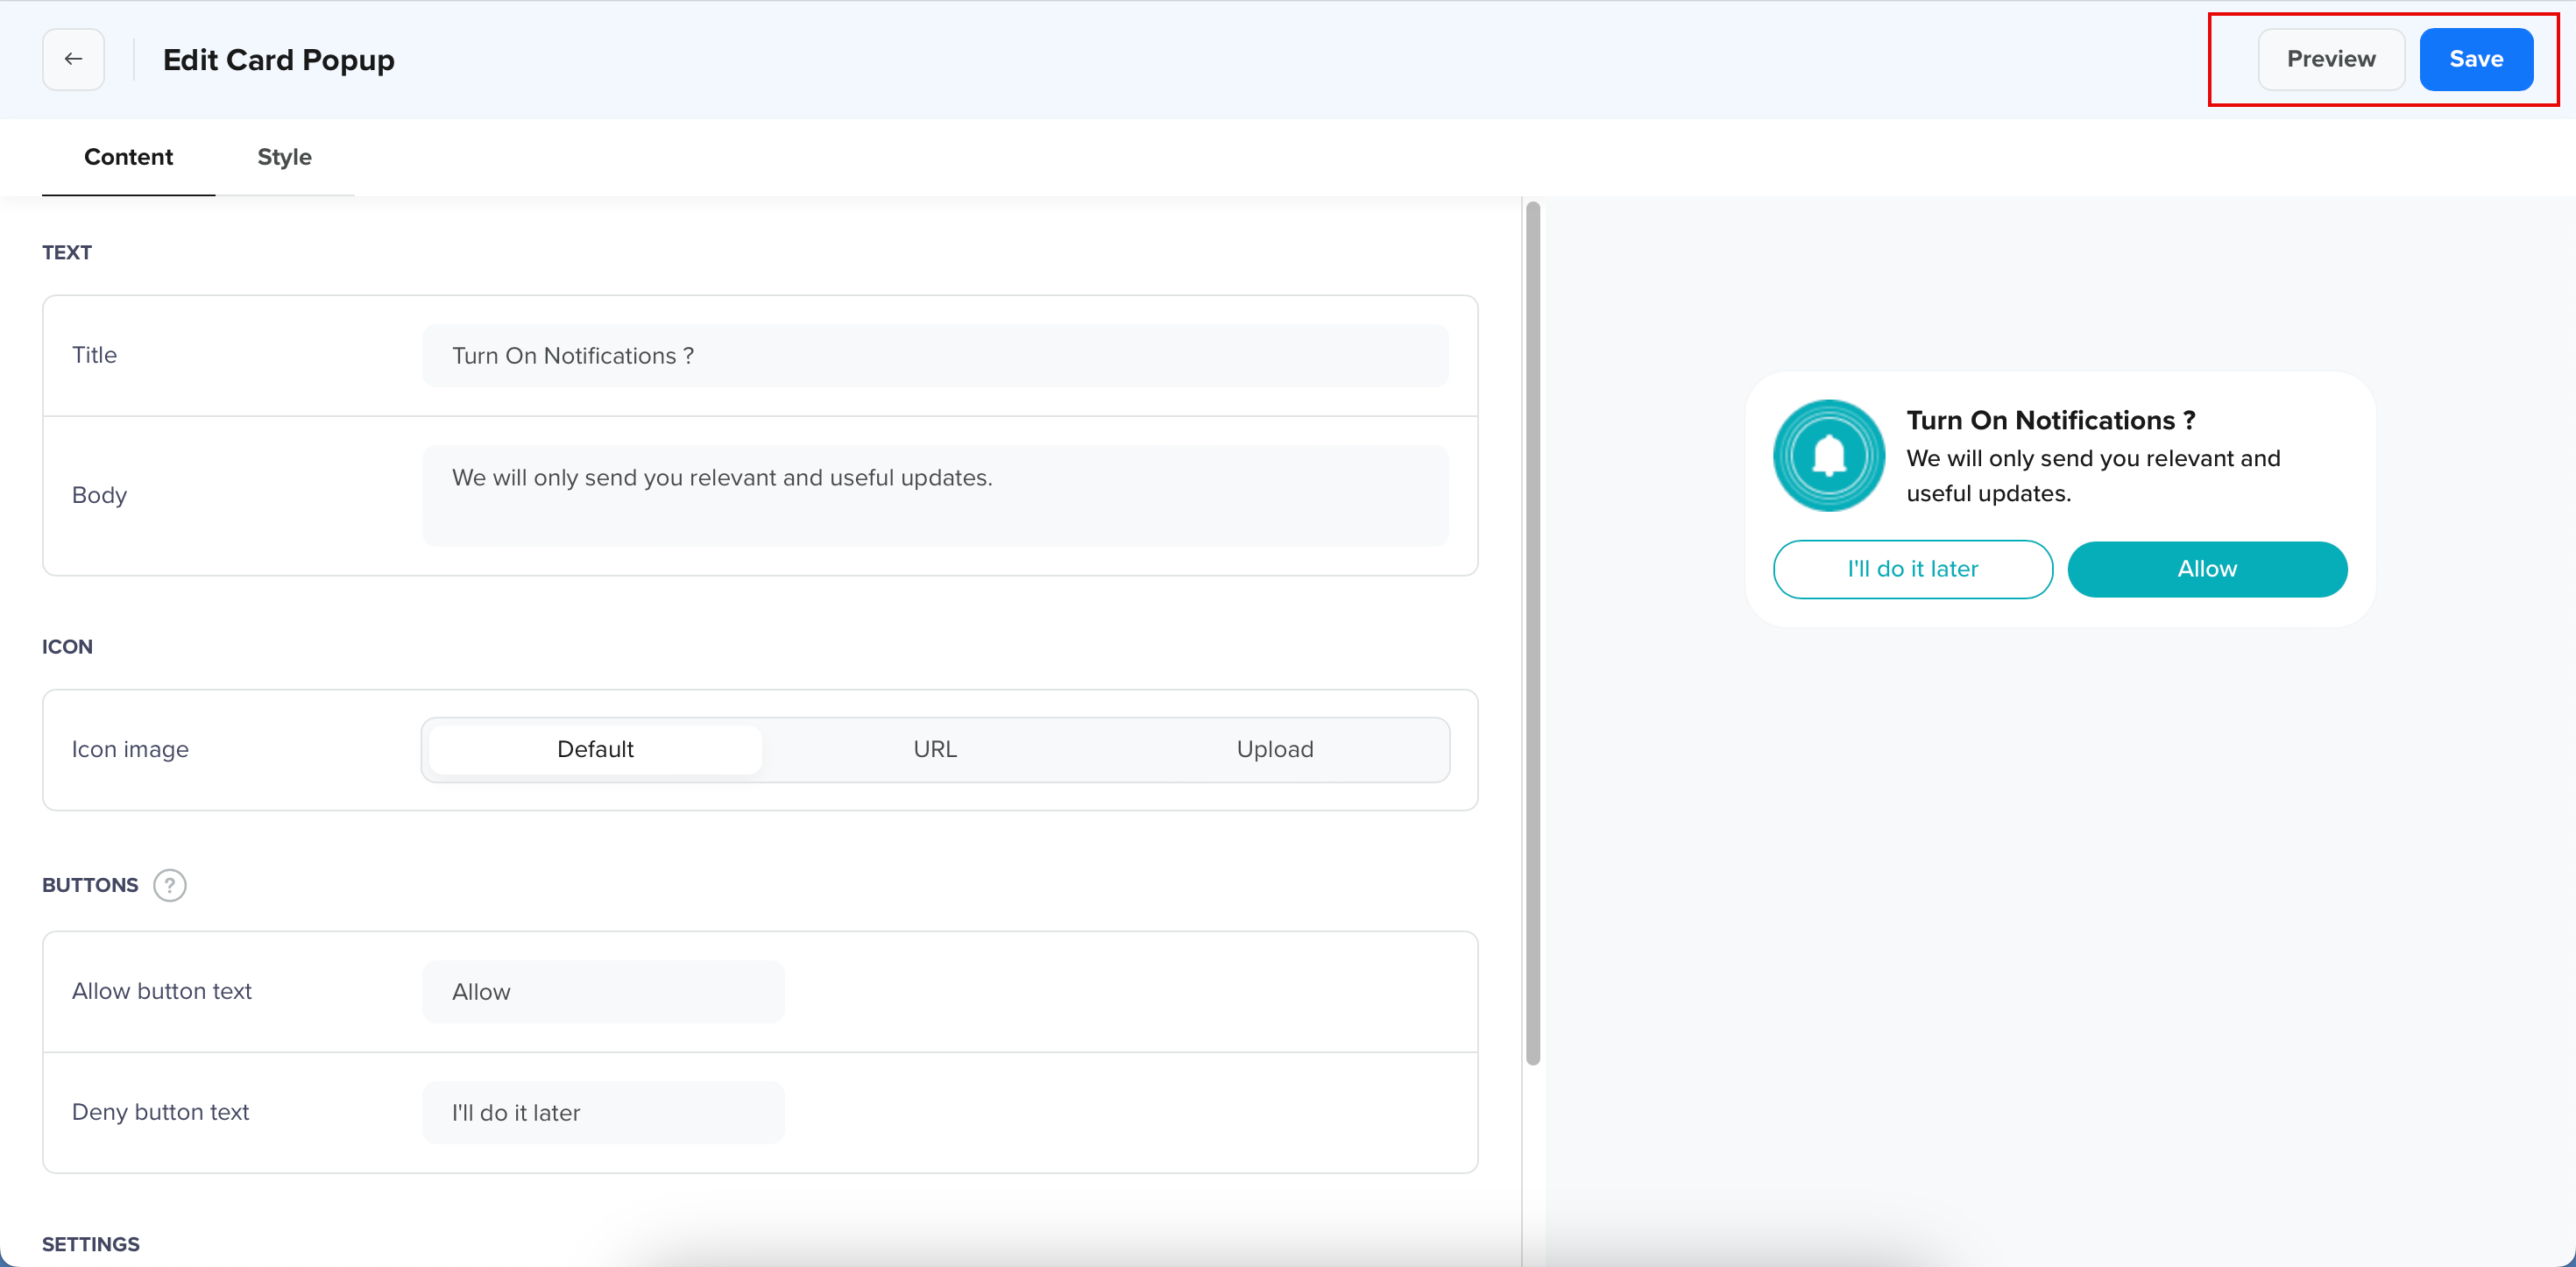Switch to the Content tab
This screenshot has height=1267, width=2576.
(x=128, y=157)
